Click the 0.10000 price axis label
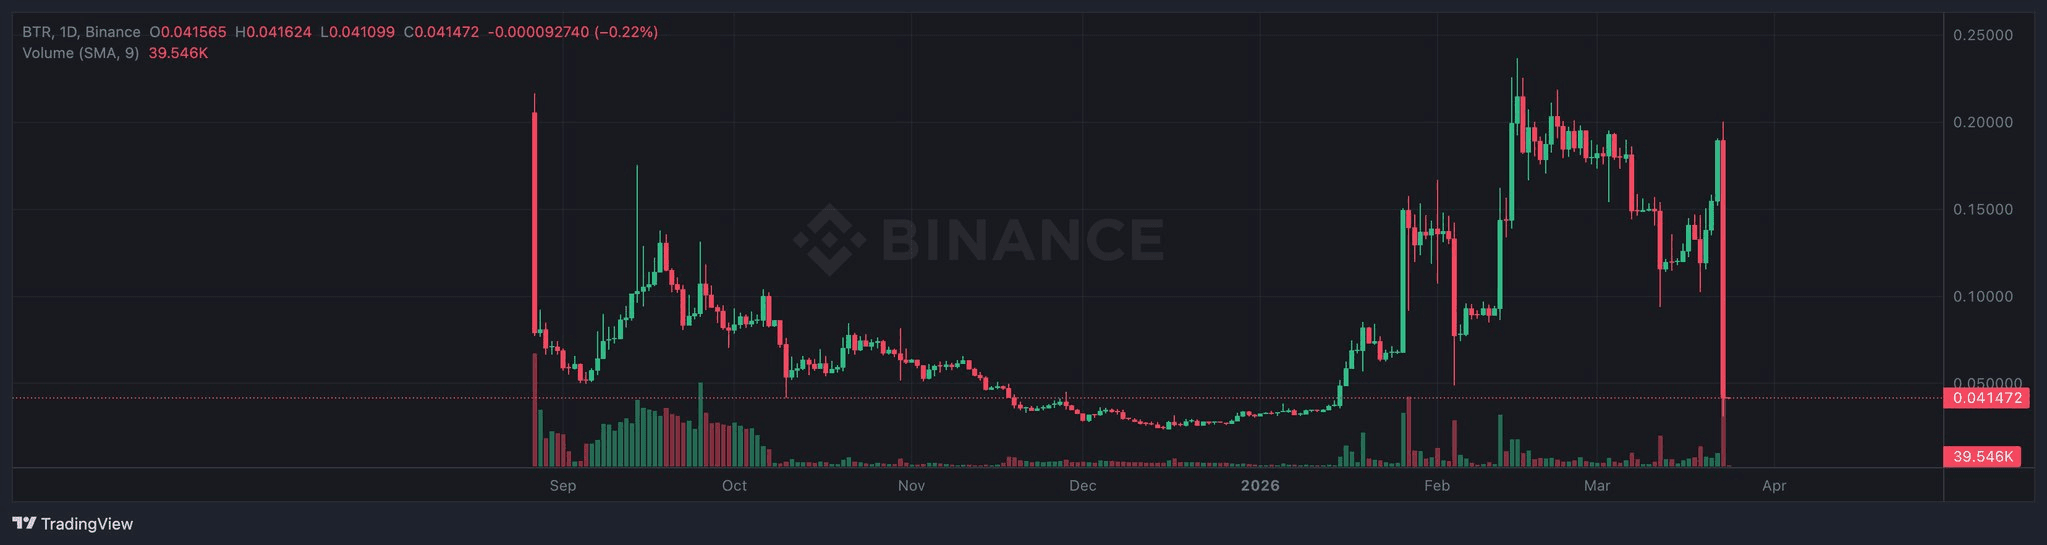The width and height of the screenshot is (2047, 545). click(x=1982, y=296)
